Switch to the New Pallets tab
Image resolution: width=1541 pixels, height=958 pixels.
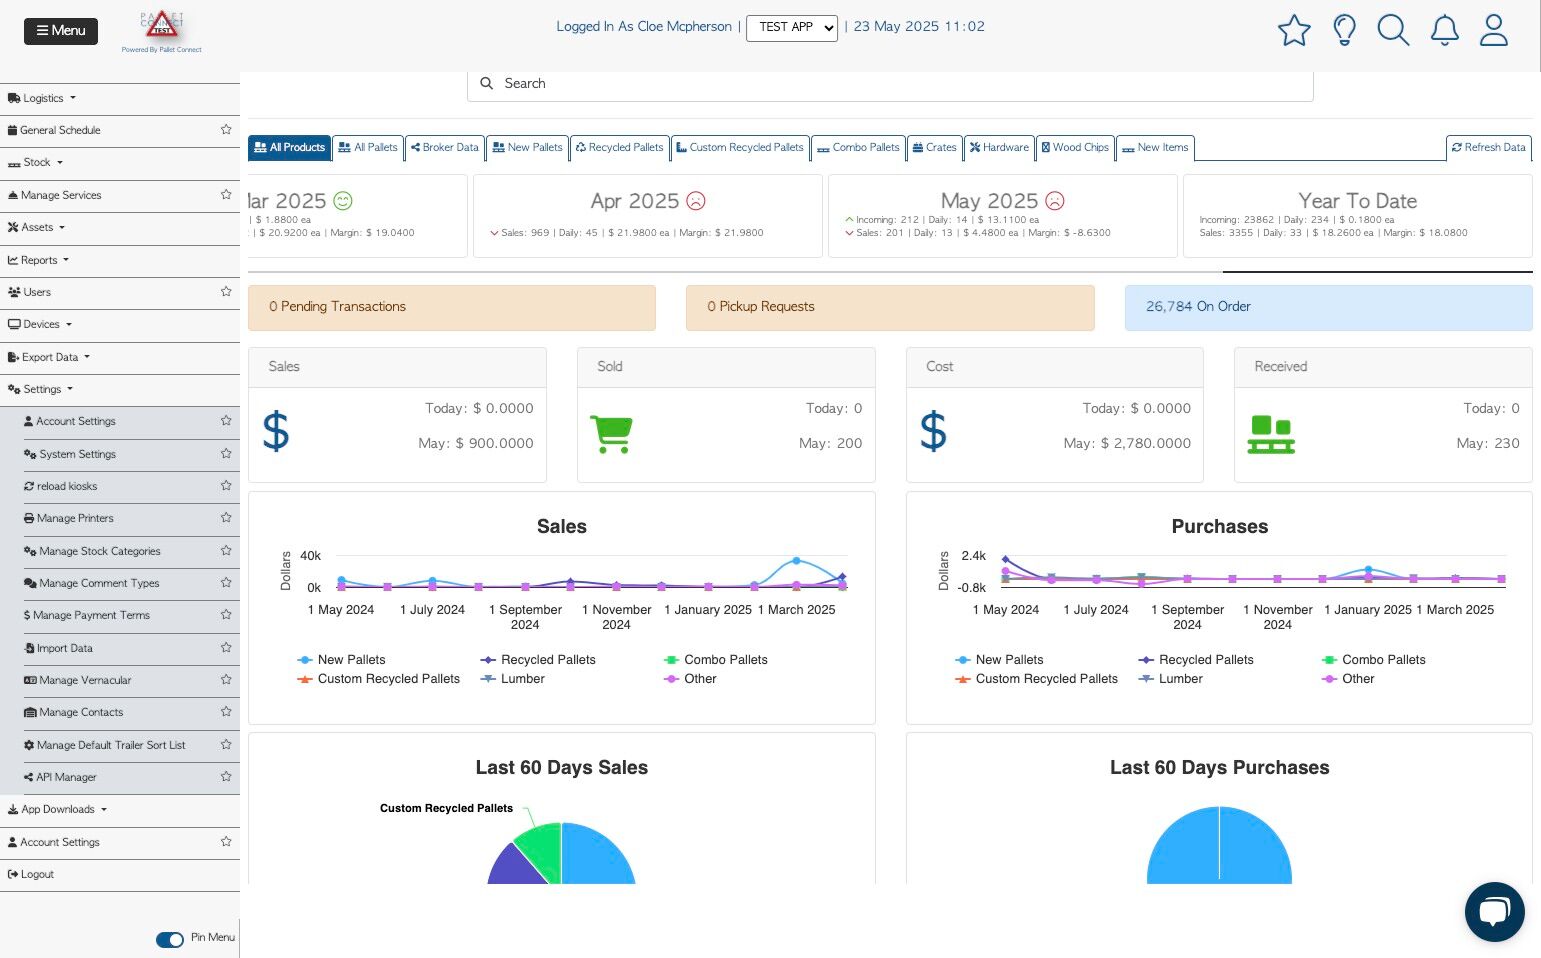pyautogui.click(x=527, y=148)
